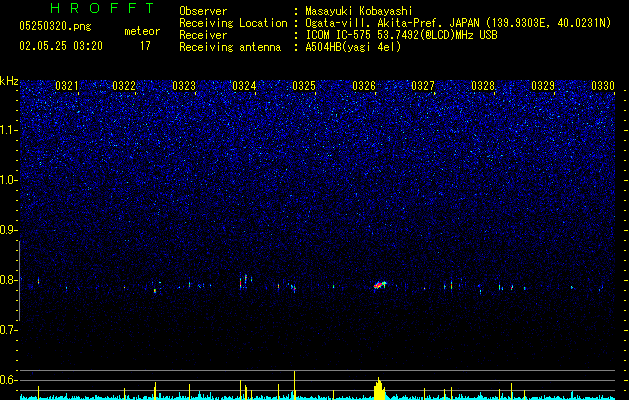
Task: Select the file name 05250320.png
Action: (55, 26)
